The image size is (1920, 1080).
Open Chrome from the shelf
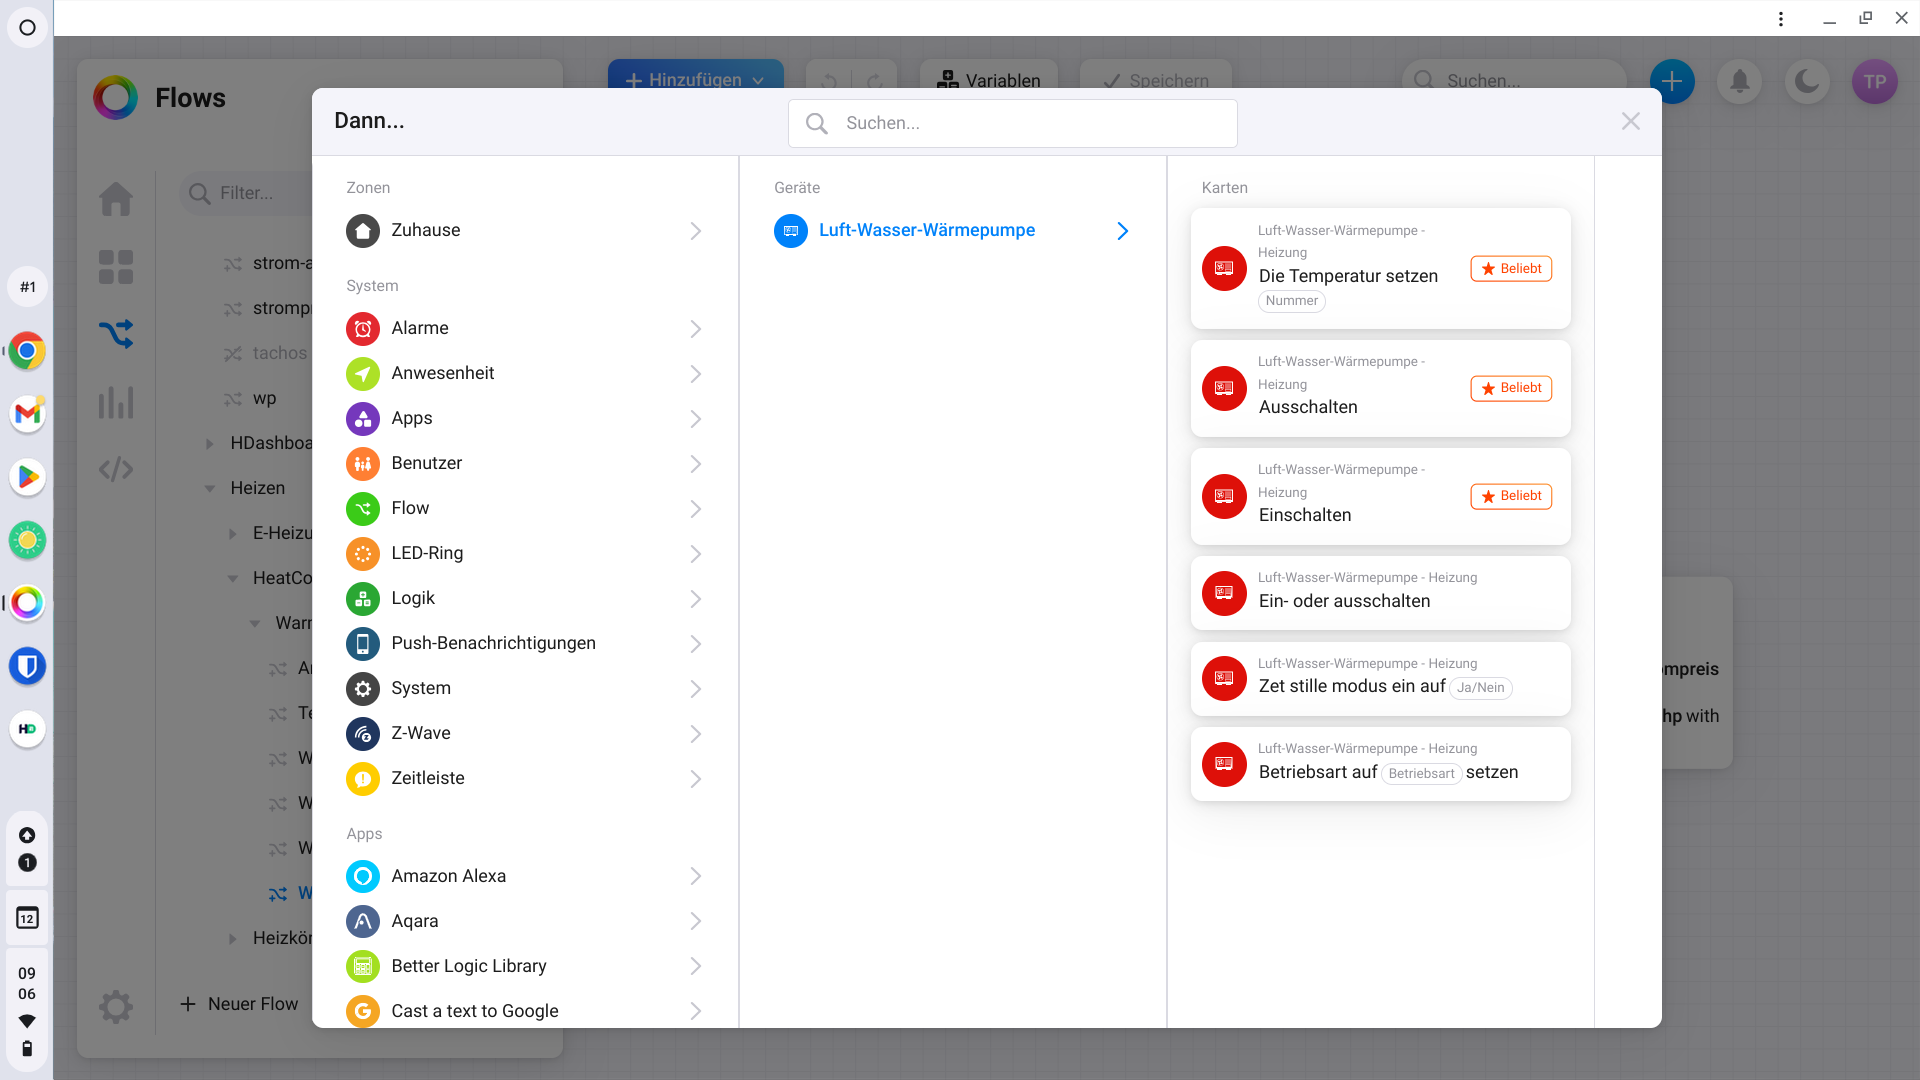[27, 352]
